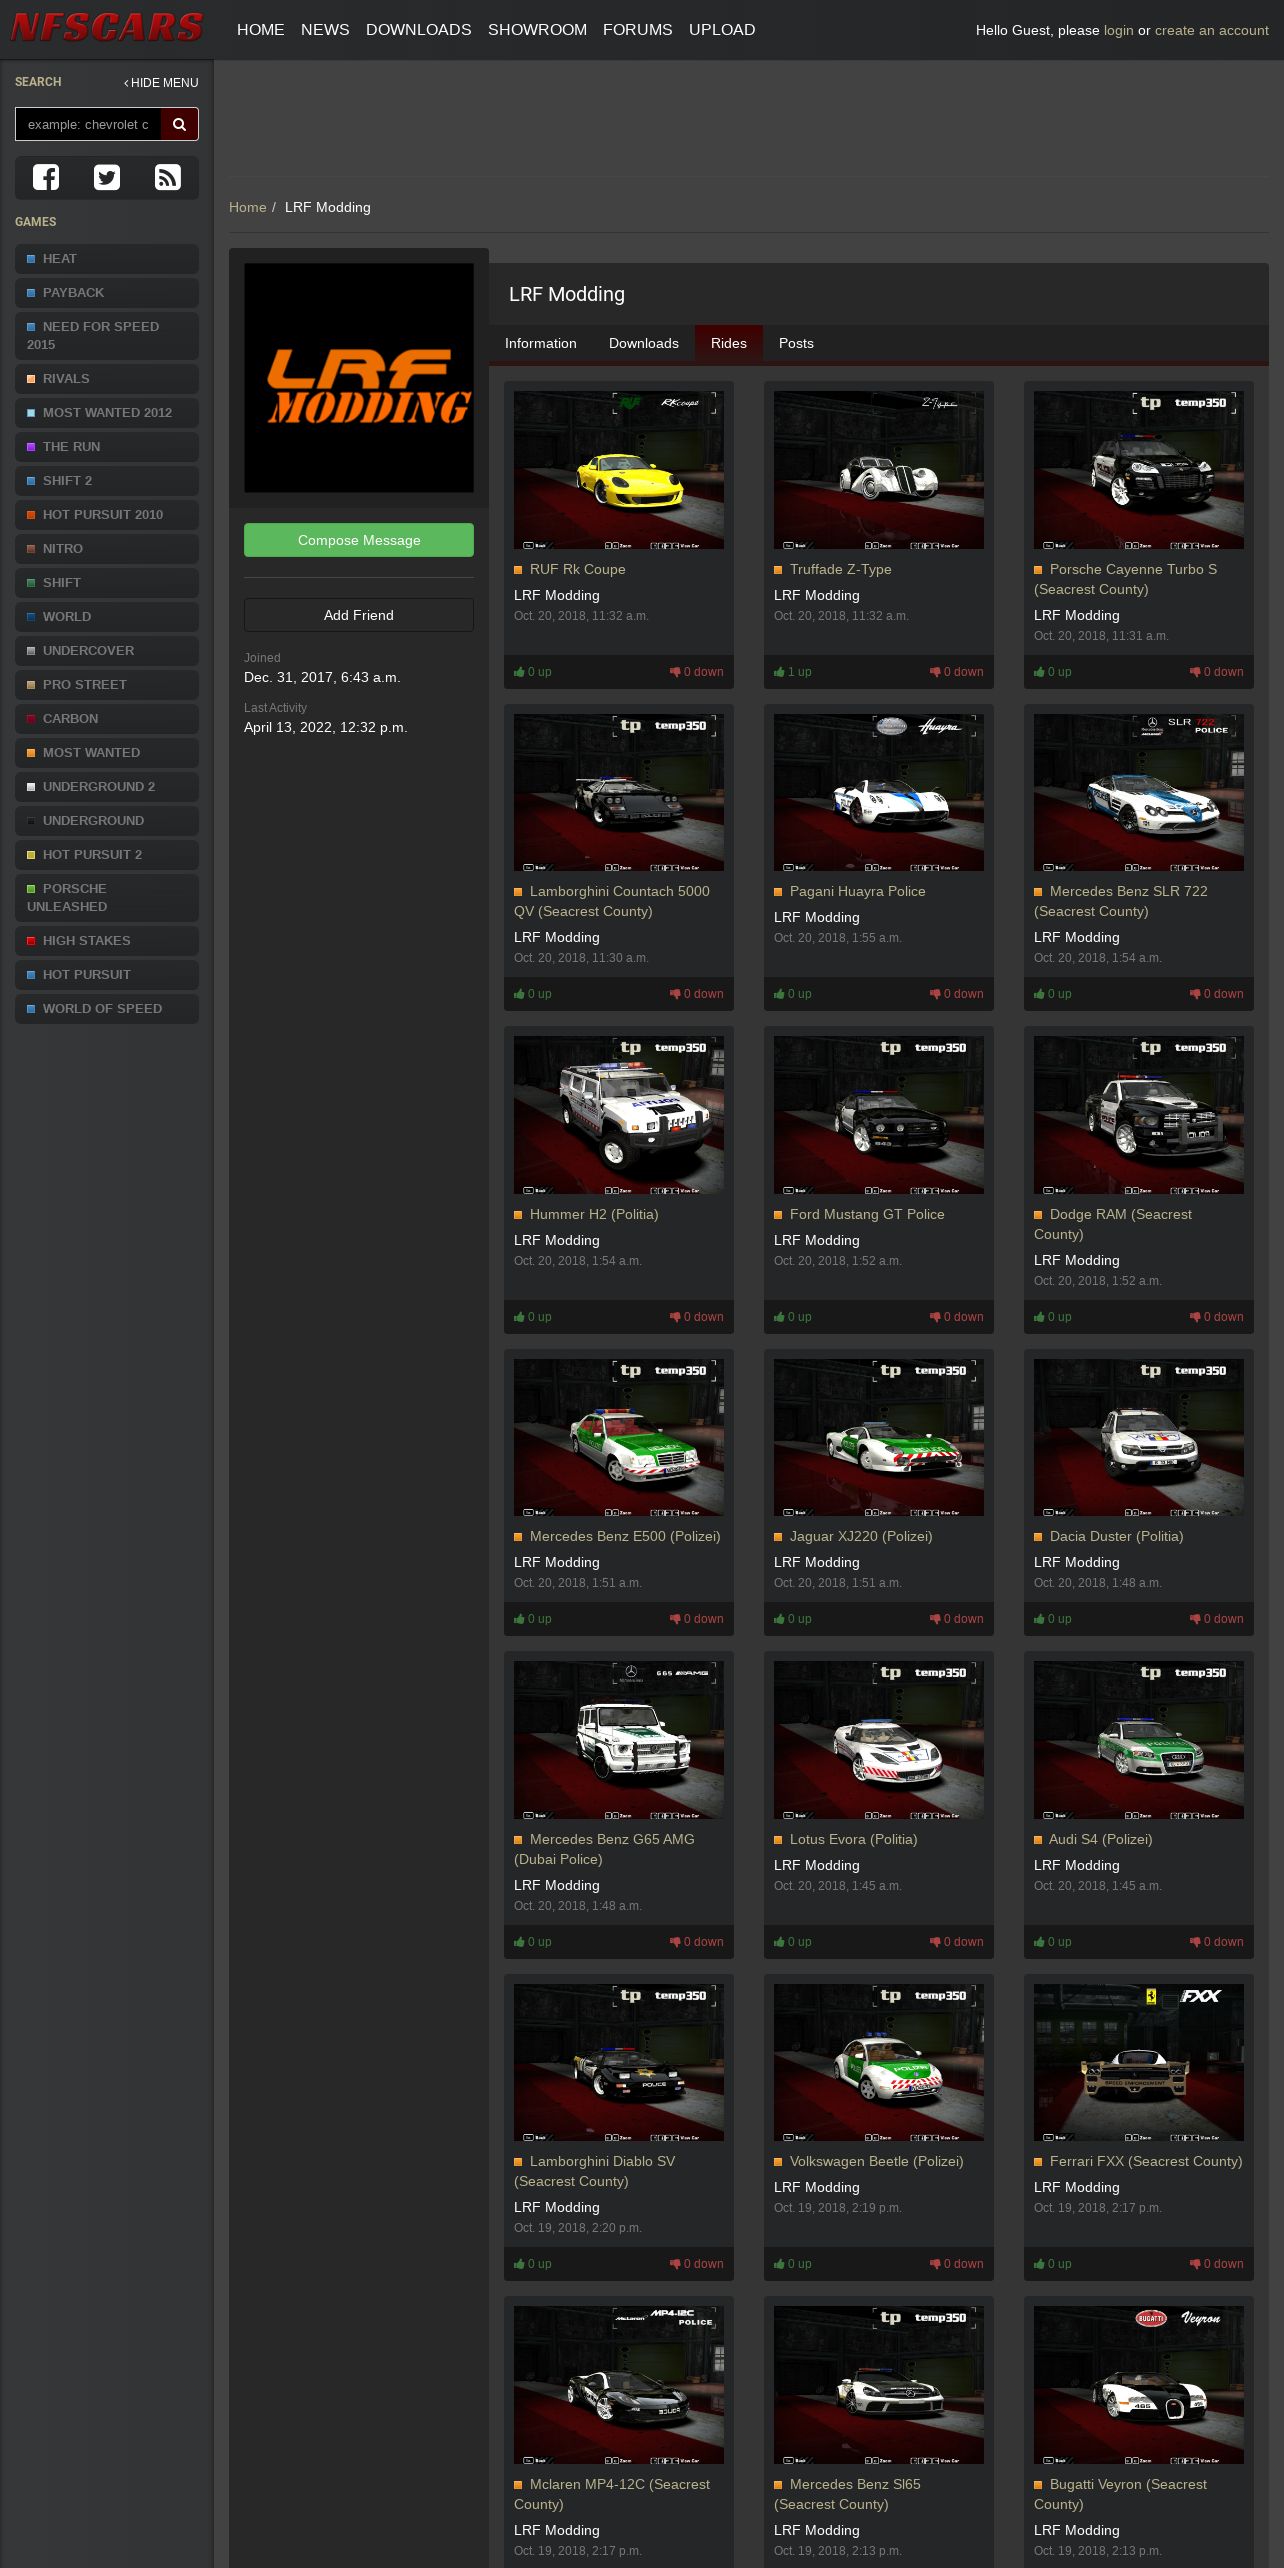Open the RSS feed icon
Screen dimensions: 1284x2568
click(167, 177)
